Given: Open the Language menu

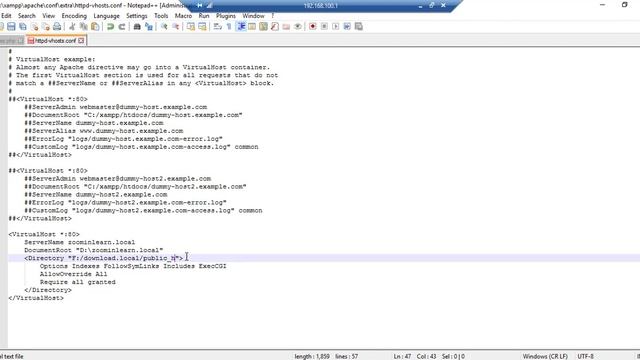Looking at the screenshot, I should [106, 16].
